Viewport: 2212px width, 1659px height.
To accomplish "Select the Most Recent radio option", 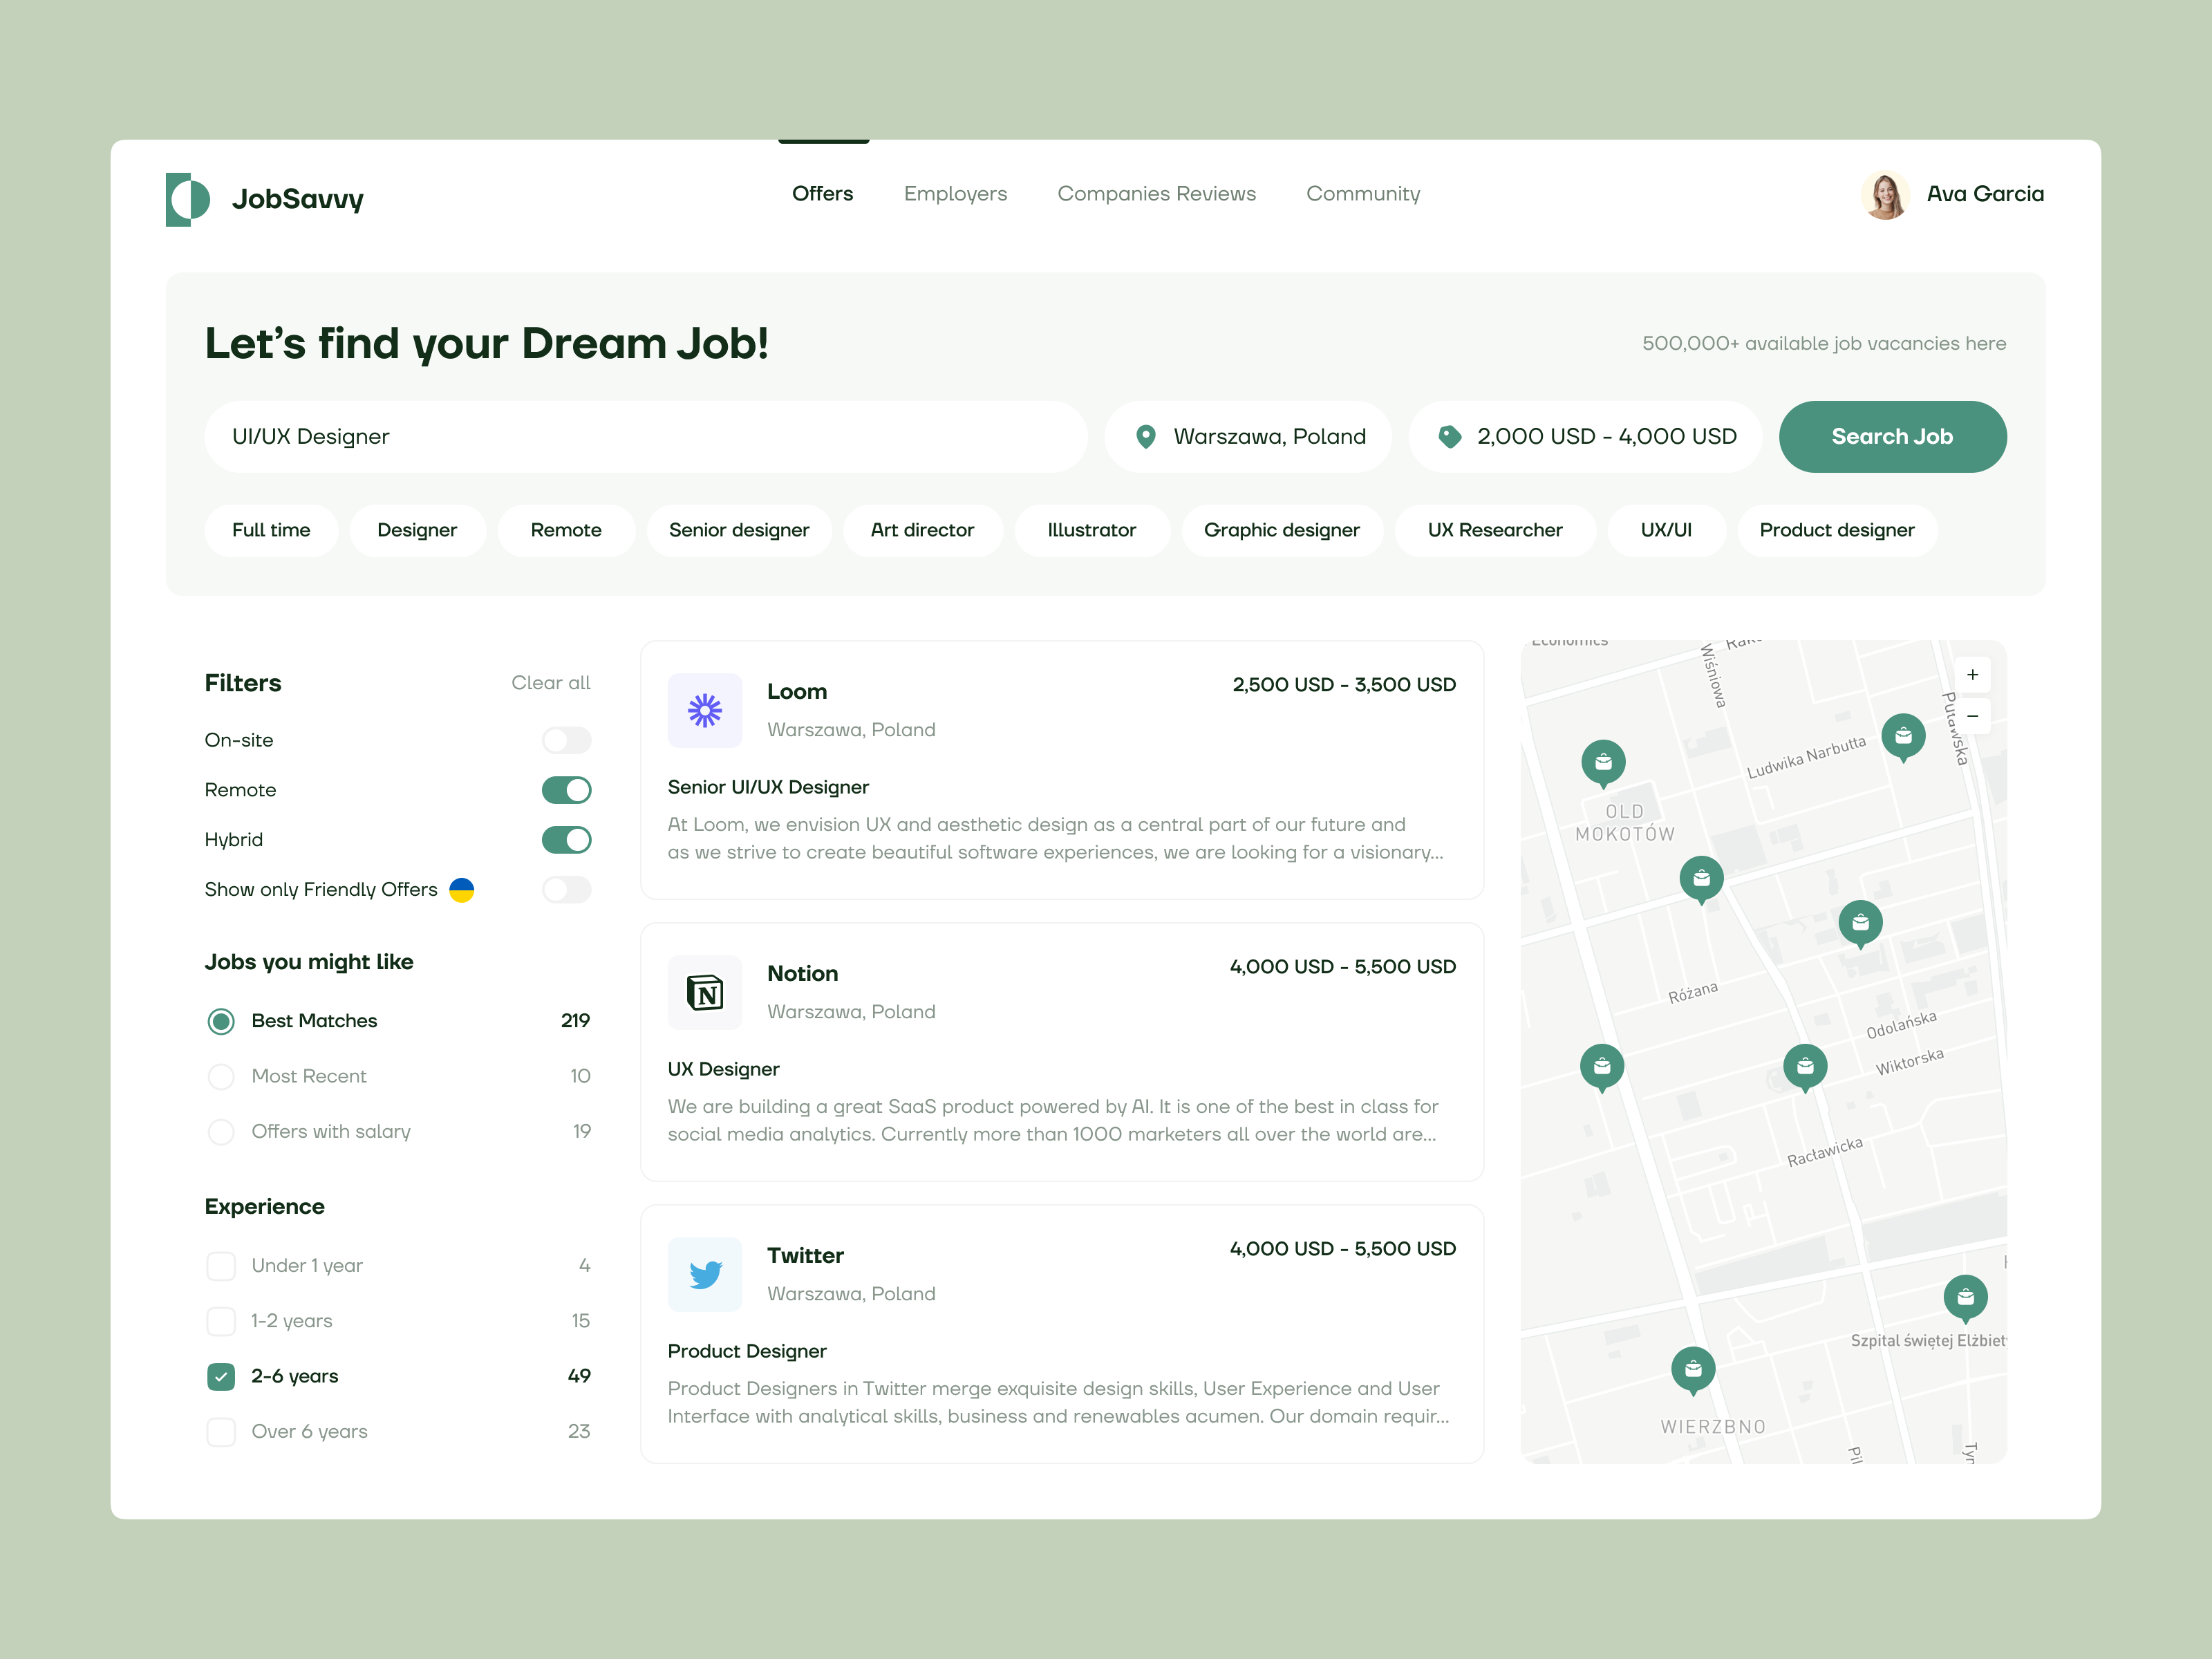I will [221, 1076].
